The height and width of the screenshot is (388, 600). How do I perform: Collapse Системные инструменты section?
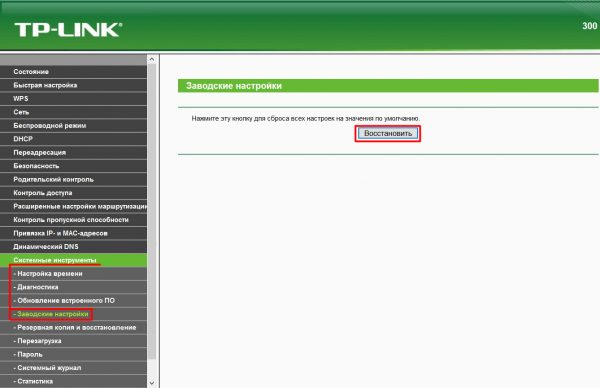(73, 260)
